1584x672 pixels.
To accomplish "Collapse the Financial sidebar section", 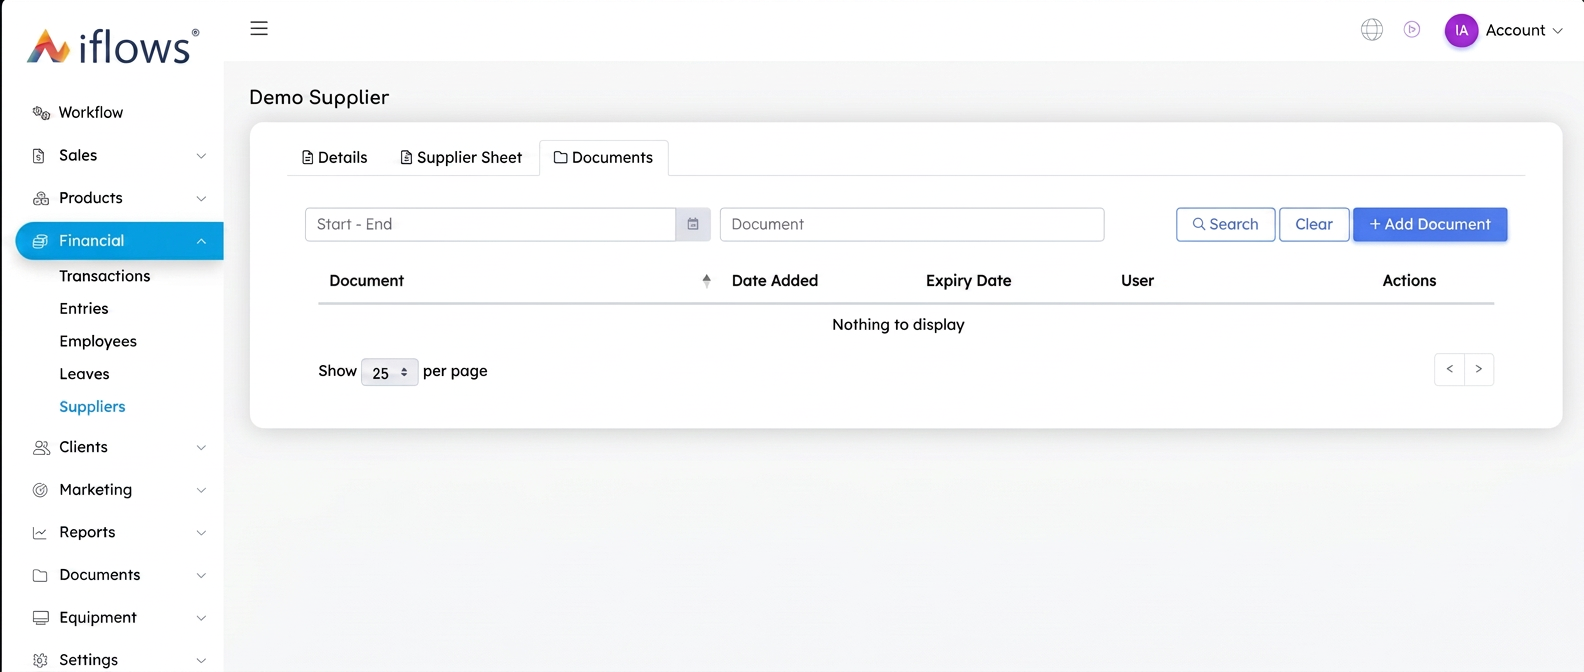I will [x=119, y=241].
